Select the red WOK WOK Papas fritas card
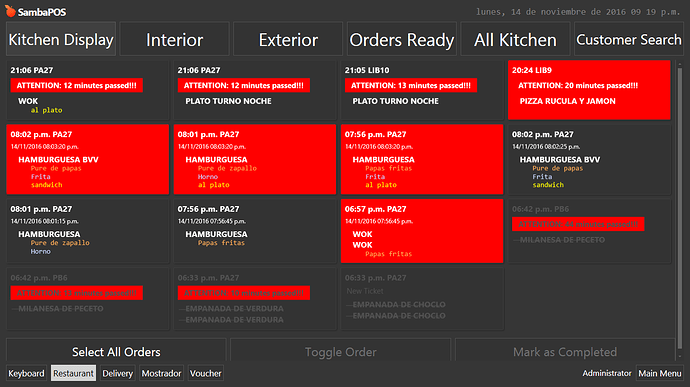This screenshot has height=387, width=690. [422, 231]
